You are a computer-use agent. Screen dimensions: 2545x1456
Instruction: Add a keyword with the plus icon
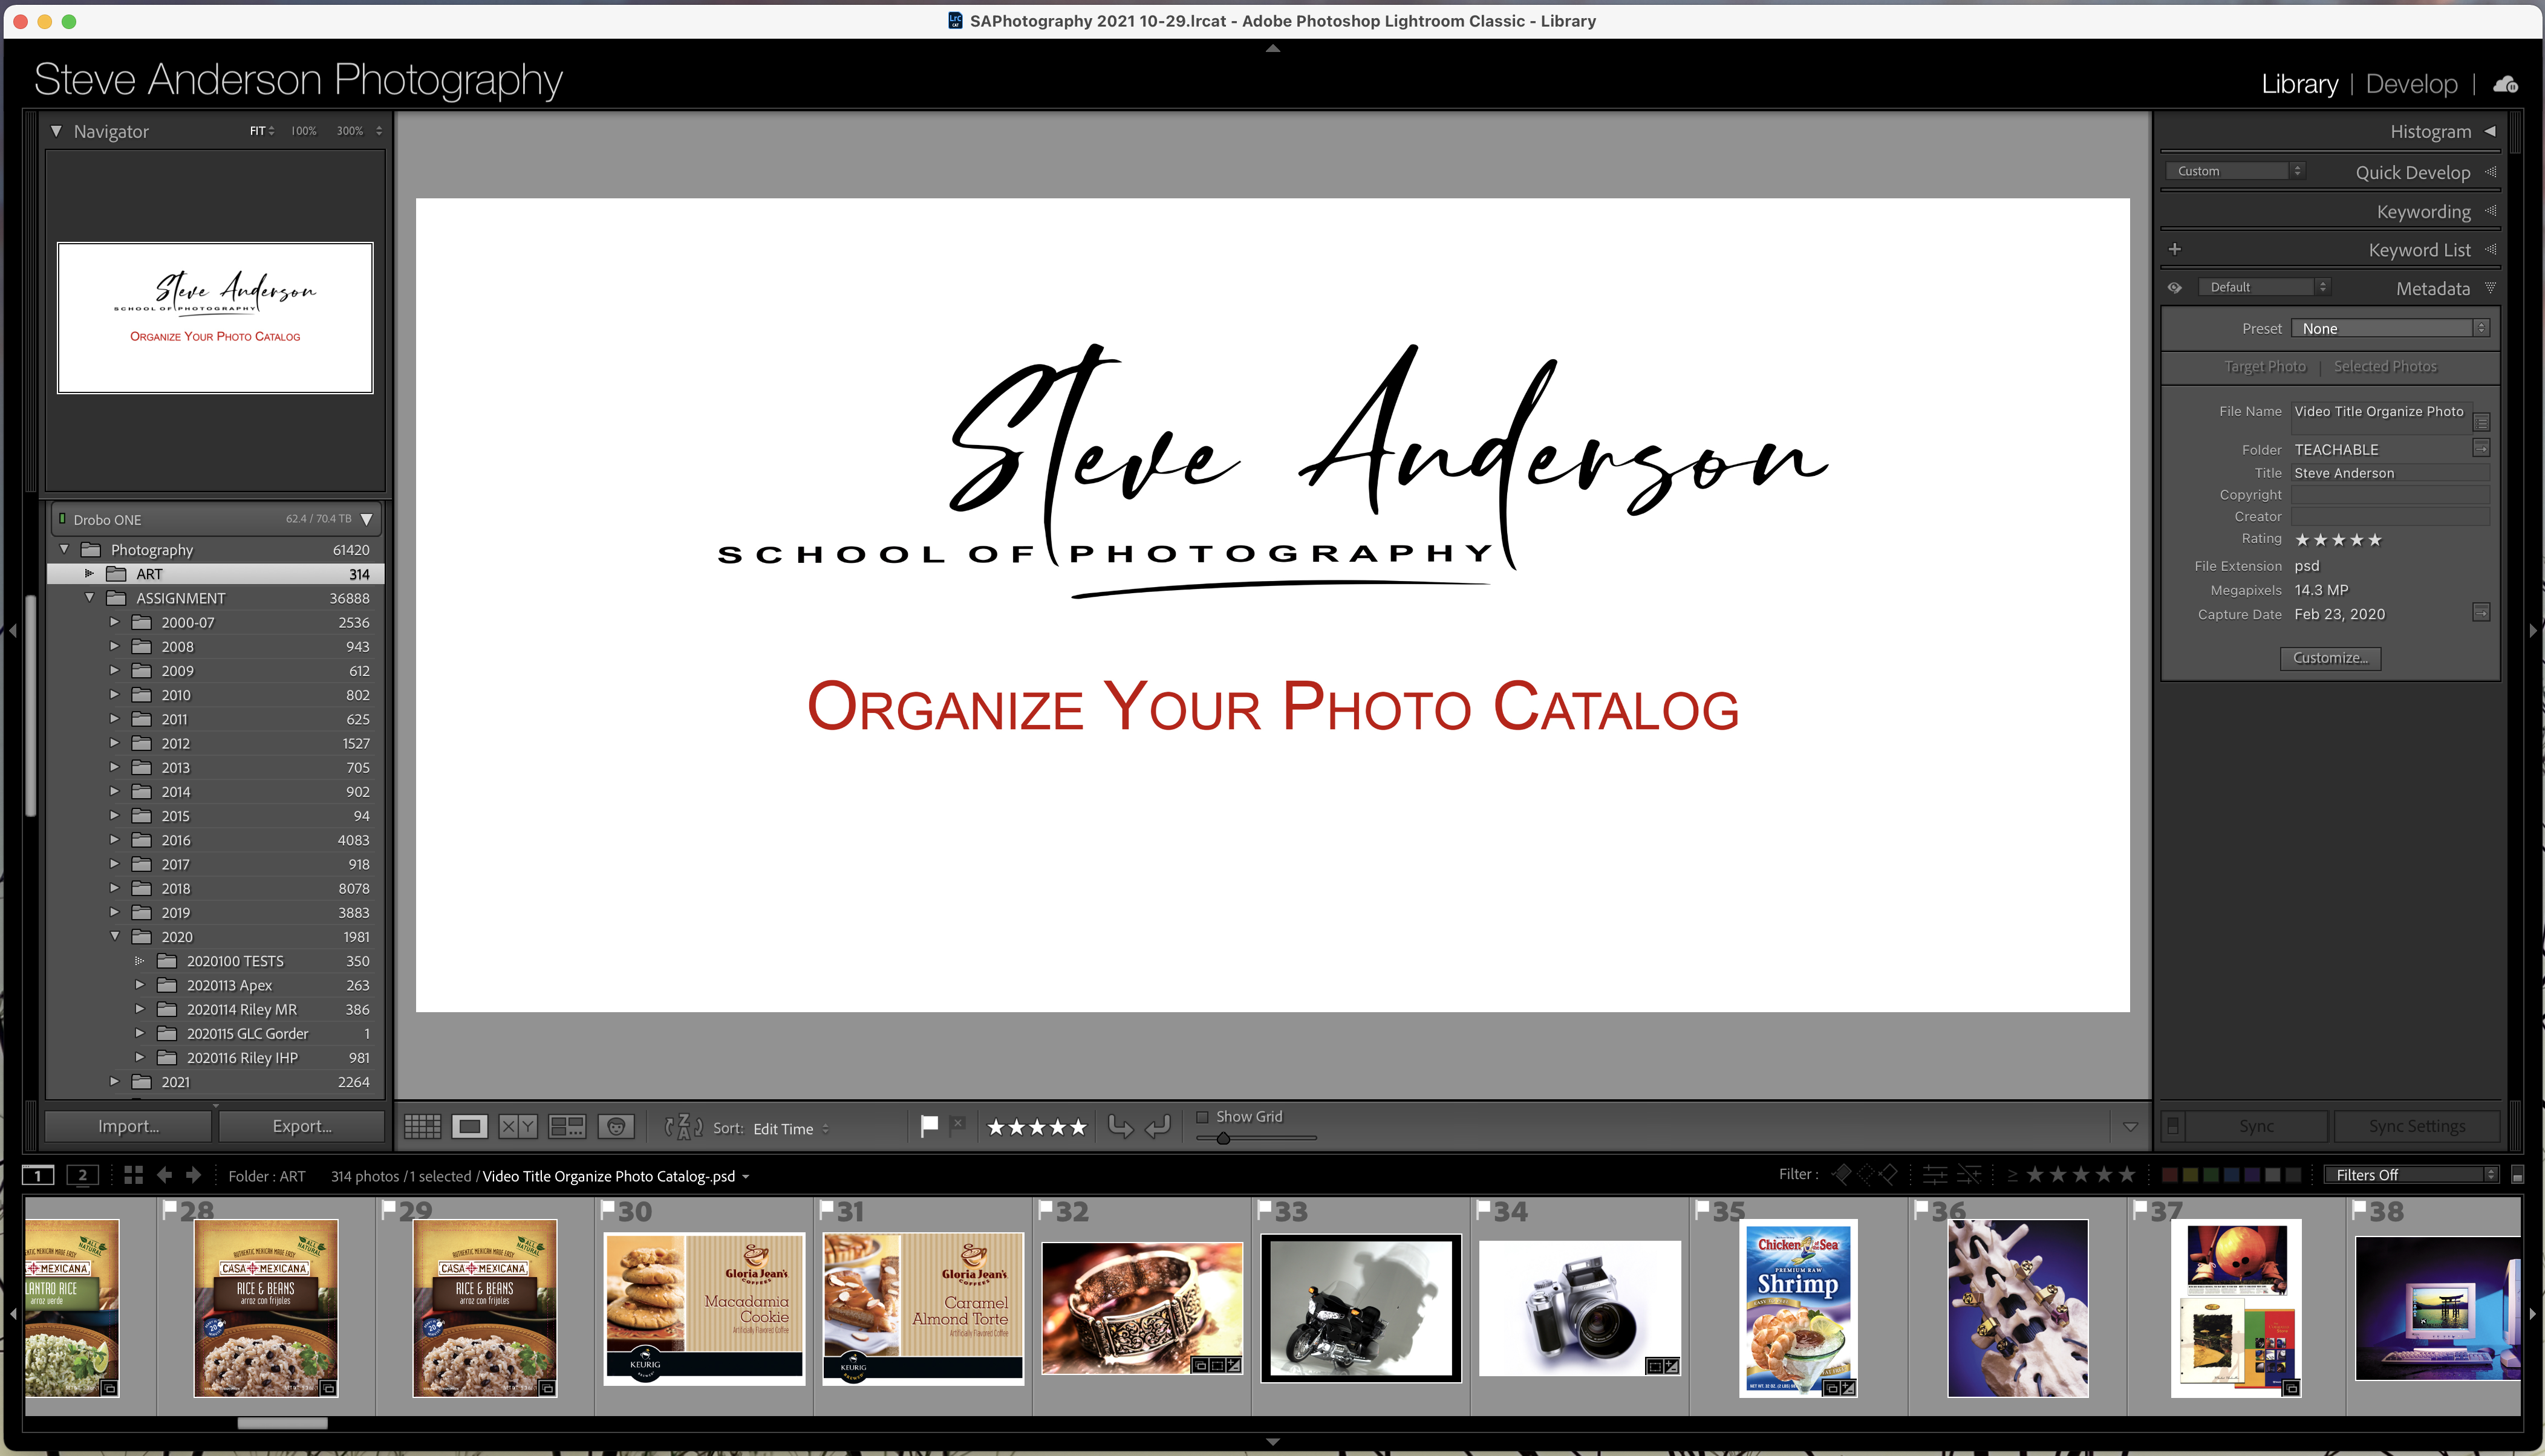pos(2175,249)
